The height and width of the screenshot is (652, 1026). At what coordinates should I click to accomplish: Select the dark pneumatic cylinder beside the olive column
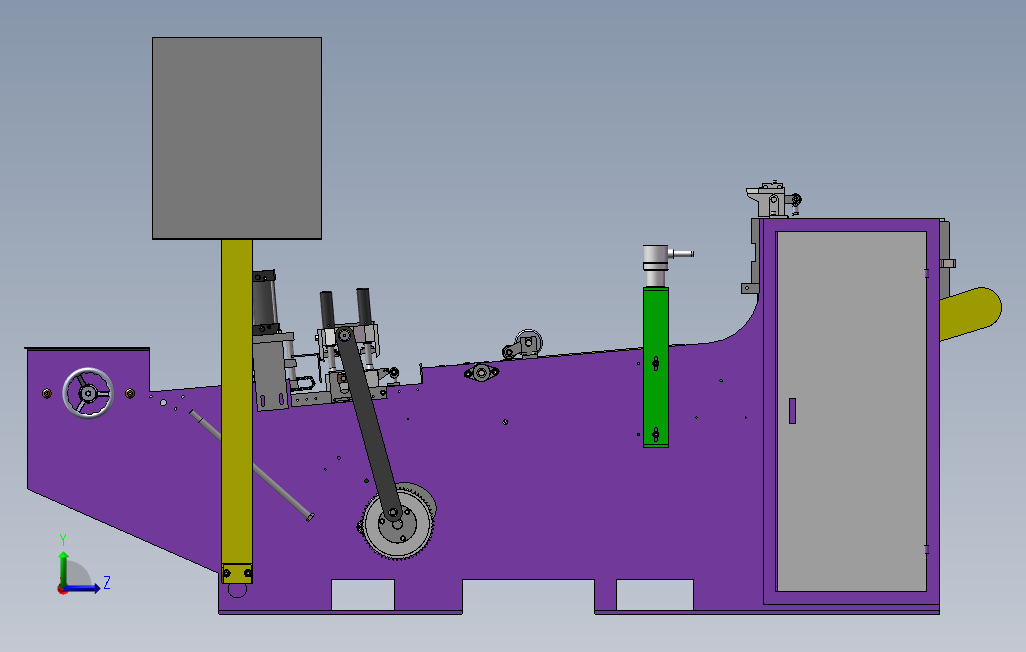coord(264,302)
